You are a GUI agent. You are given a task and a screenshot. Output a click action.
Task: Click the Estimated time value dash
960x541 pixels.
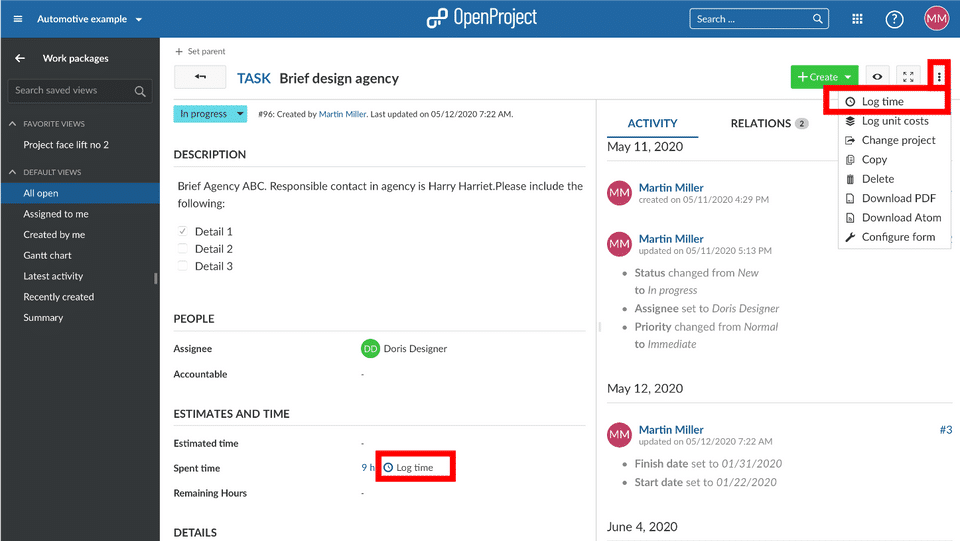[362, 443]
